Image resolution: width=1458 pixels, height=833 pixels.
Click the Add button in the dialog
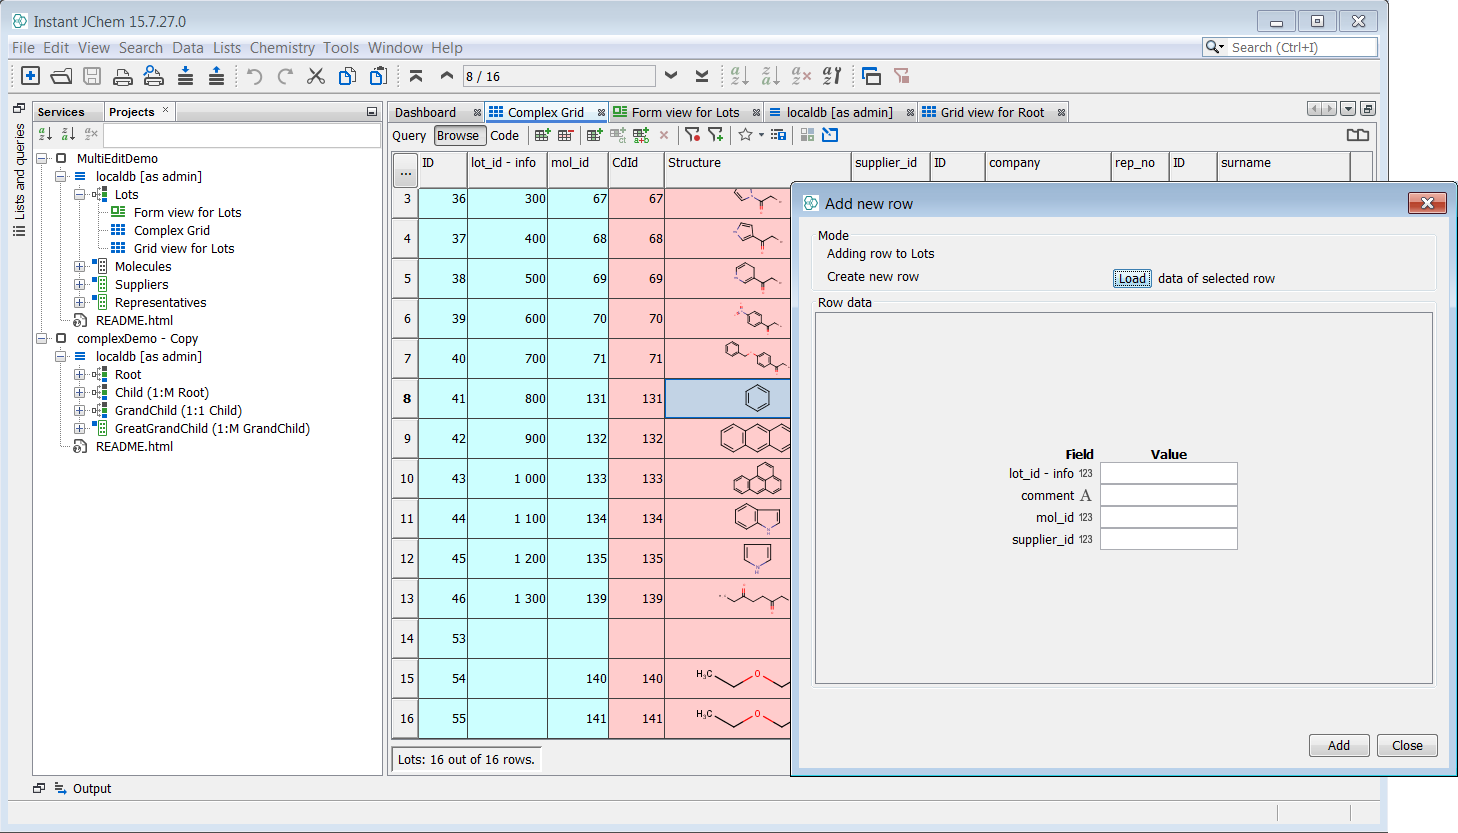tap(1338, 746)
